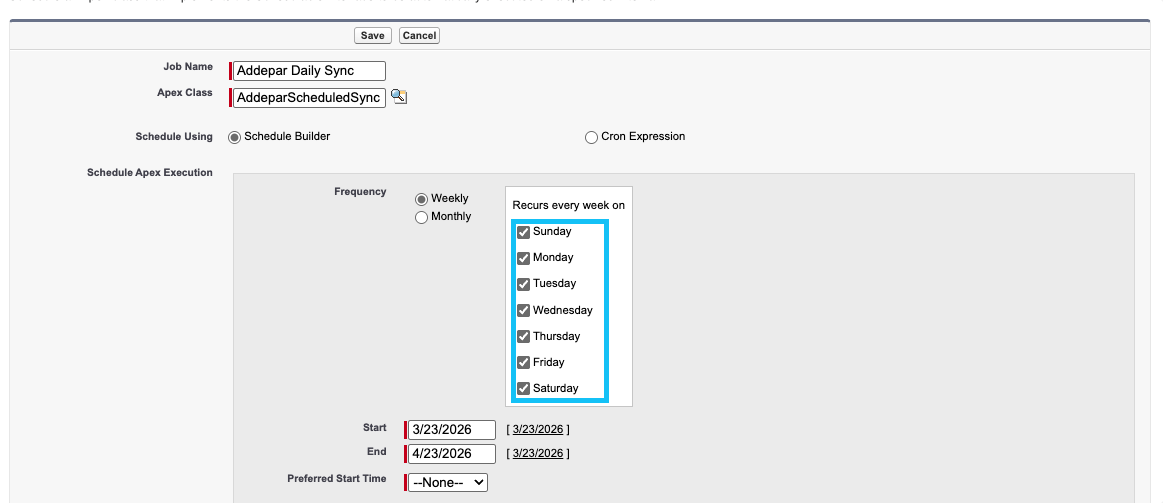Click the 'Job Name' label
The width and height of the screenshot is (1163, 503).
pos(188,66)
